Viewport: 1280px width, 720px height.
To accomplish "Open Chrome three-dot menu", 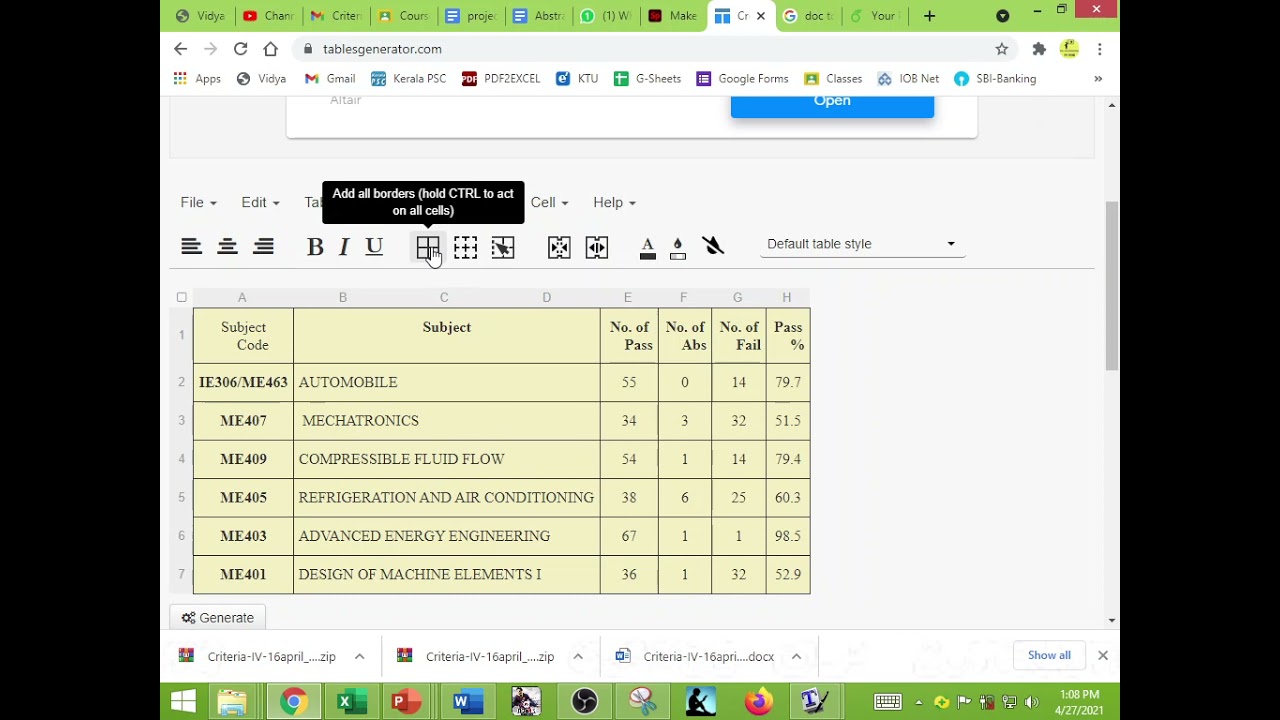I will coord(1099,49).
